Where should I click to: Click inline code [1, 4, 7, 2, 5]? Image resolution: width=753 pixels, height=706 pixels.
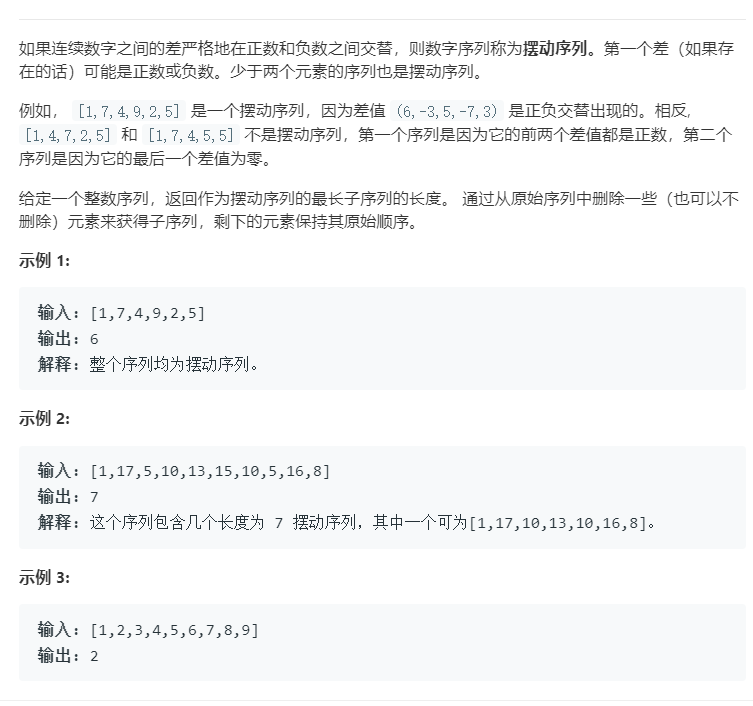[x=68, y=135]
